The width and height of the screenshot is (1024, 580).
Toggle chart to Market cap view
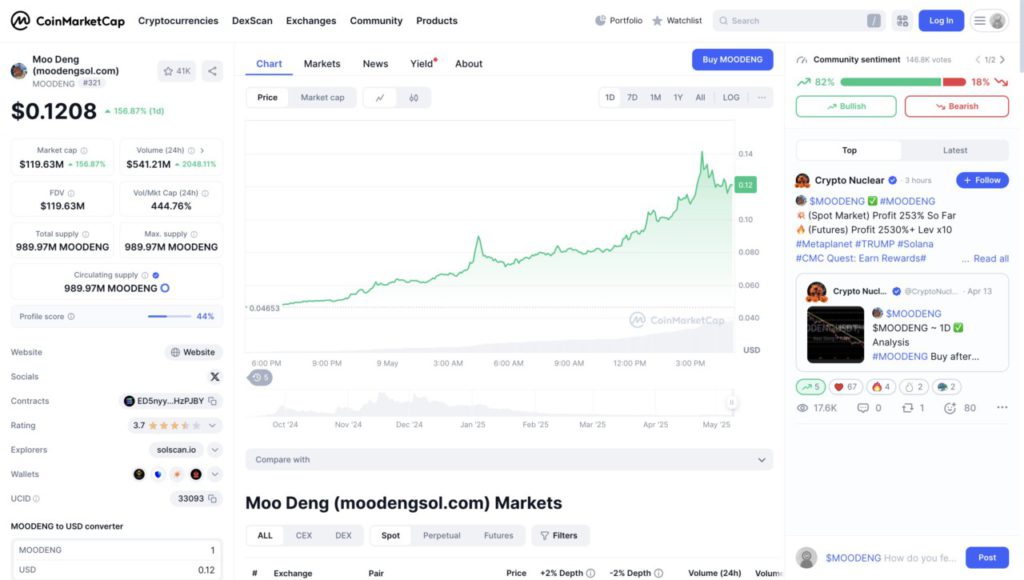pyautogui.click(x=322, y=98)
